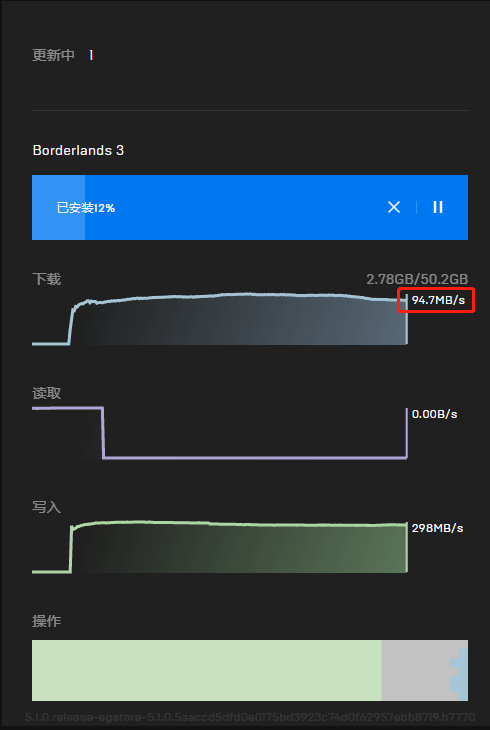Click the 写入 write label
Screen dimensions: 490x730
(47, 507)
